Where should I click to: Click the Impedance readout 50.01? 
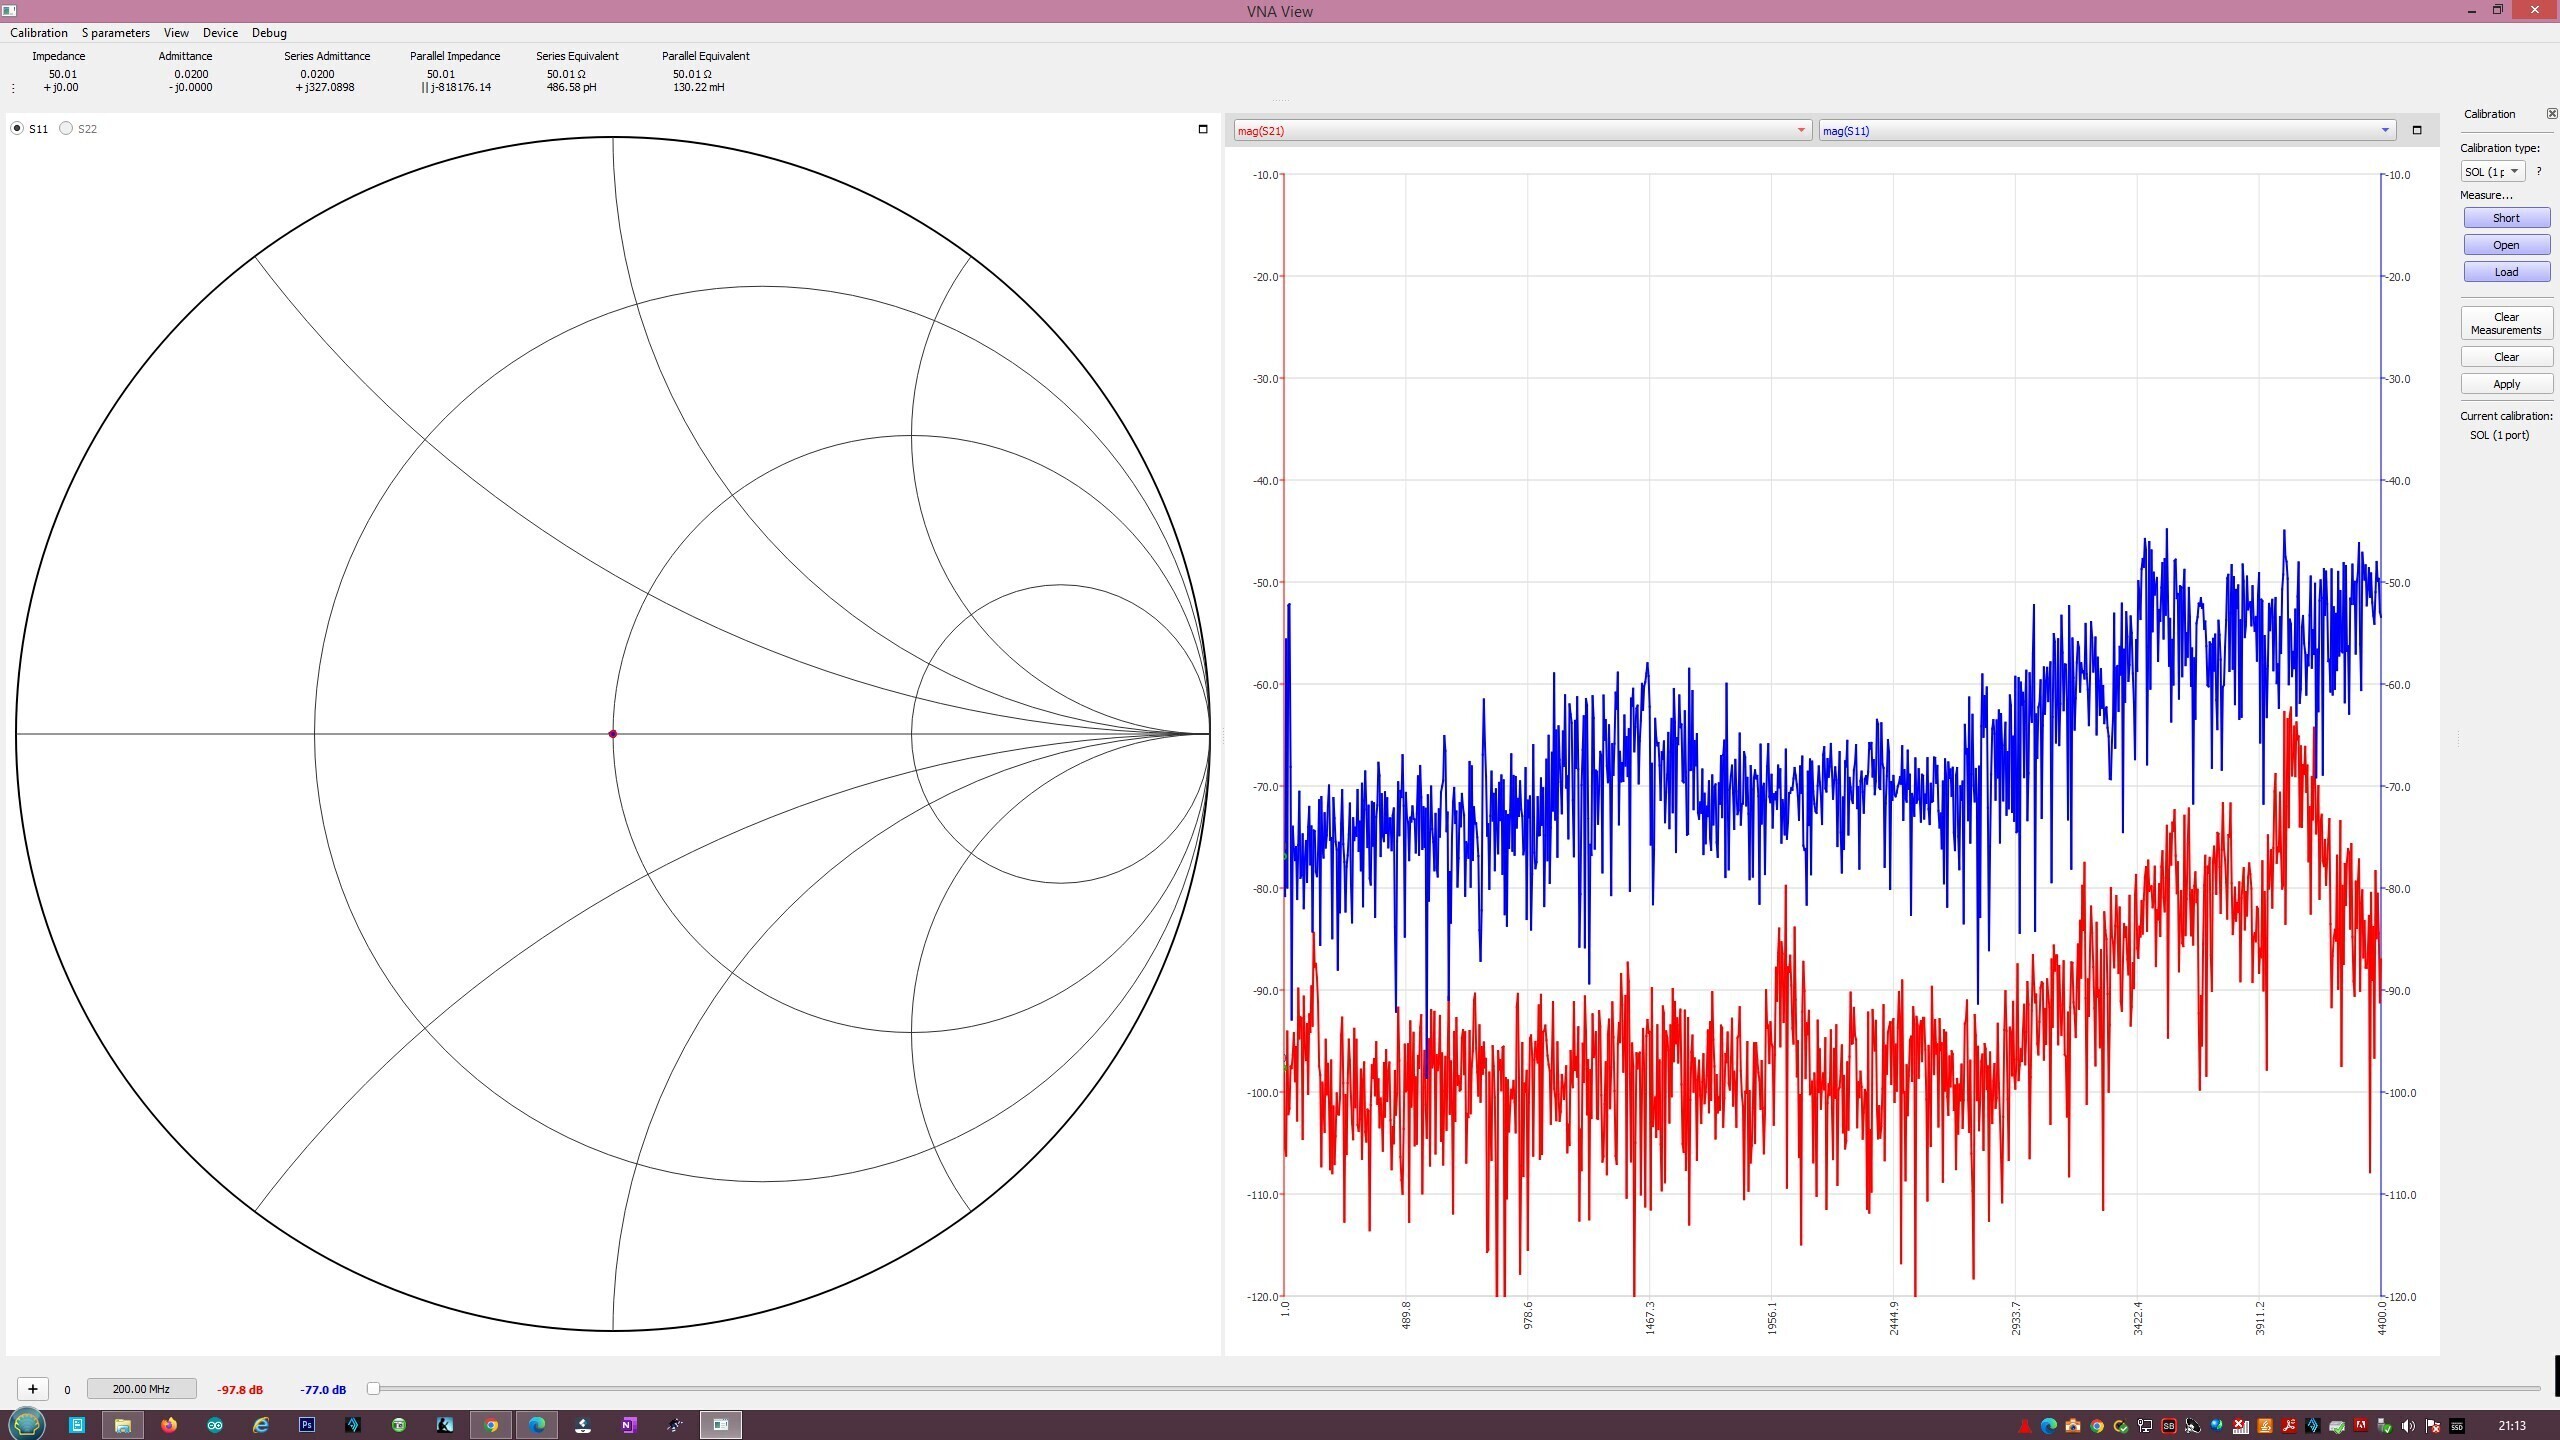click(x=63, y=74)
